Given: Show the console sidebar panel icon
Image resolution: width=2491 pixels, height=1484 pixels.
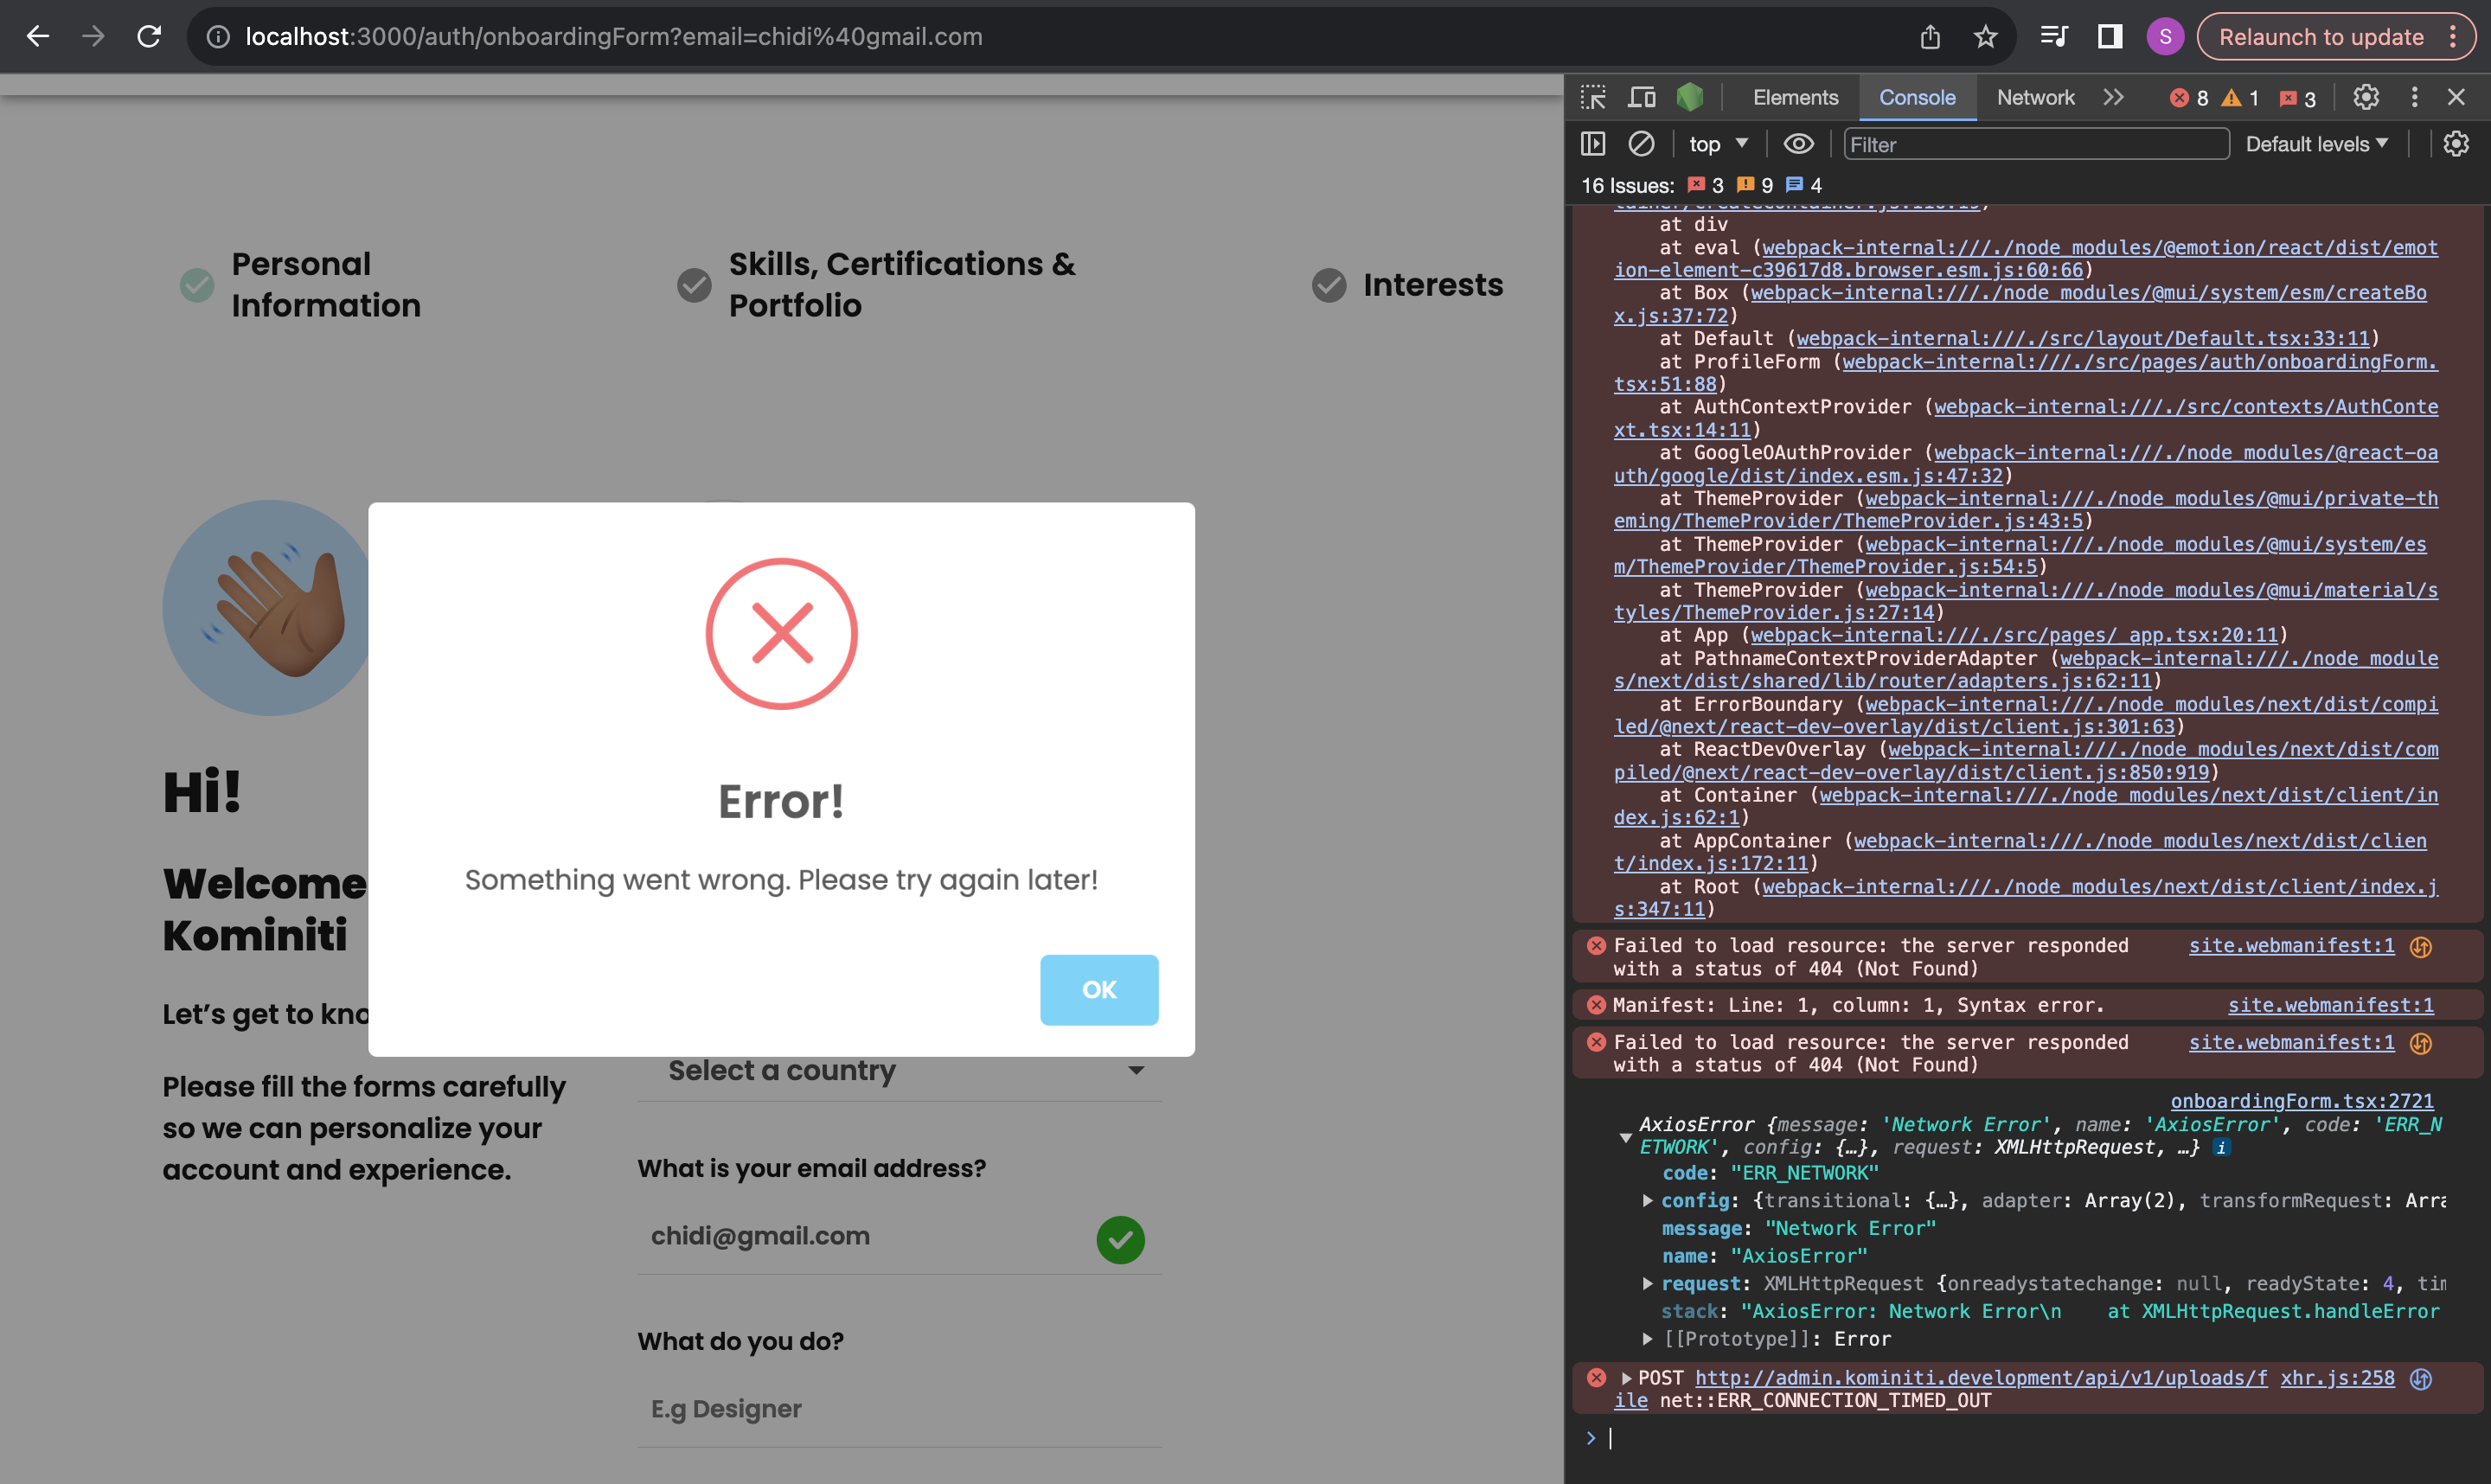Looking at the screenshot, I should pyautogui.click(x=1593, y=144).
